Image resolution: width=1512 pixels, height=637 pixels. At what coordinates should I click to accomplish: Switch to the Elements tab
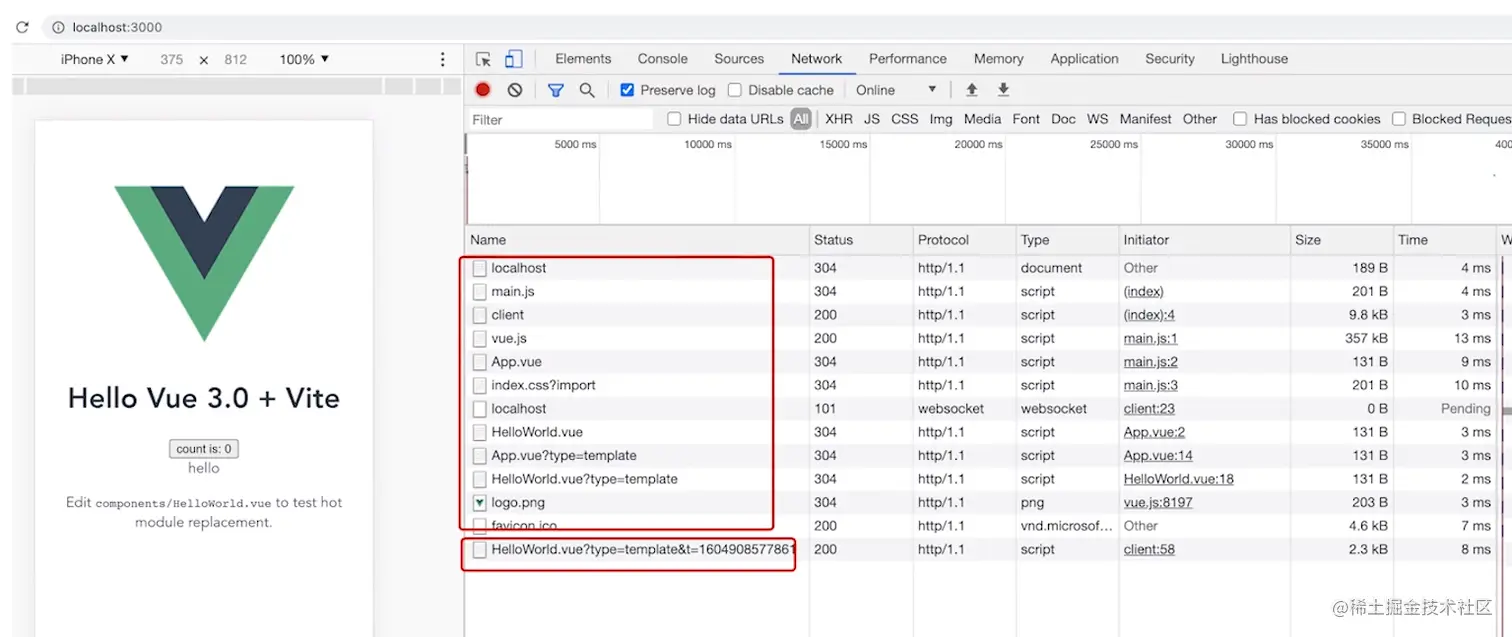click(583, 59)
